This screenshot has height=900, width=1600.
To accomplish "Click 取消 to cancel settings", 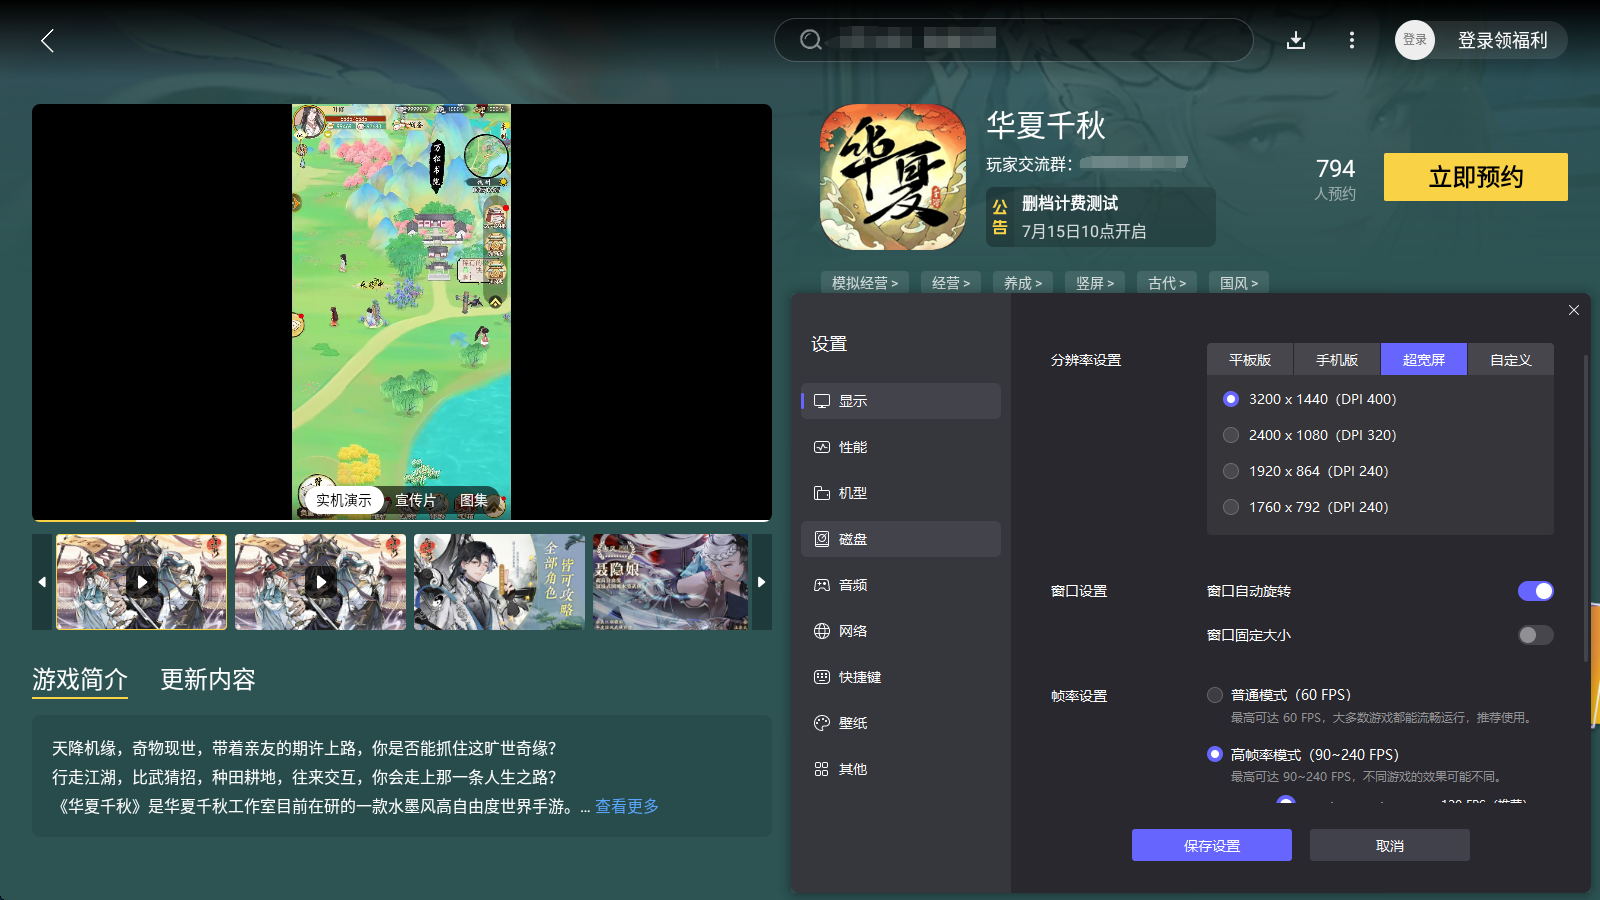I will (1390, 845).
